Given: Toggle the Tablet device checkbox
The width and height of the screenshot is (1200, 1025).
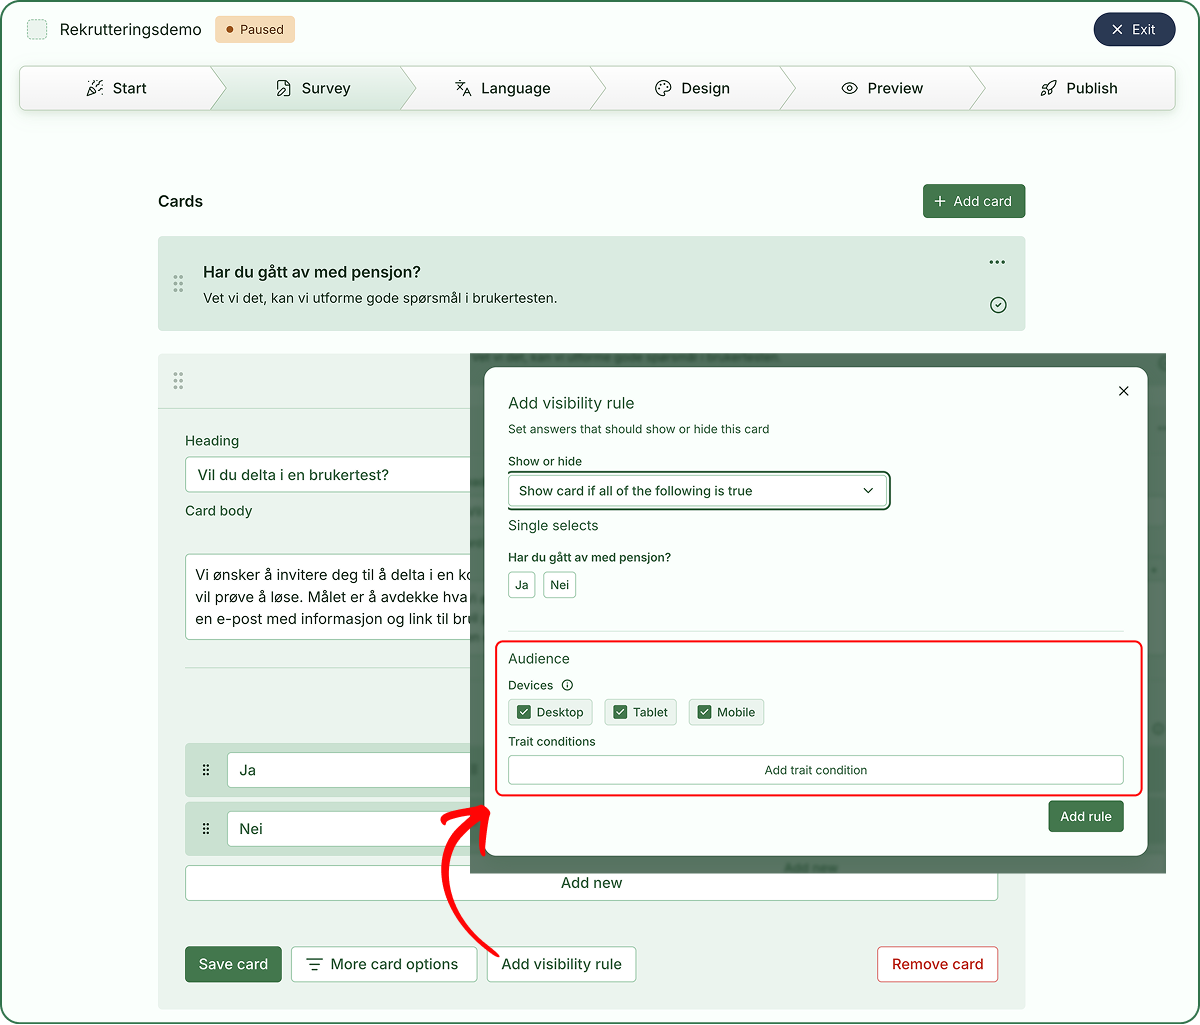Looking at the screenshot, I should click(x=620, y=712).
